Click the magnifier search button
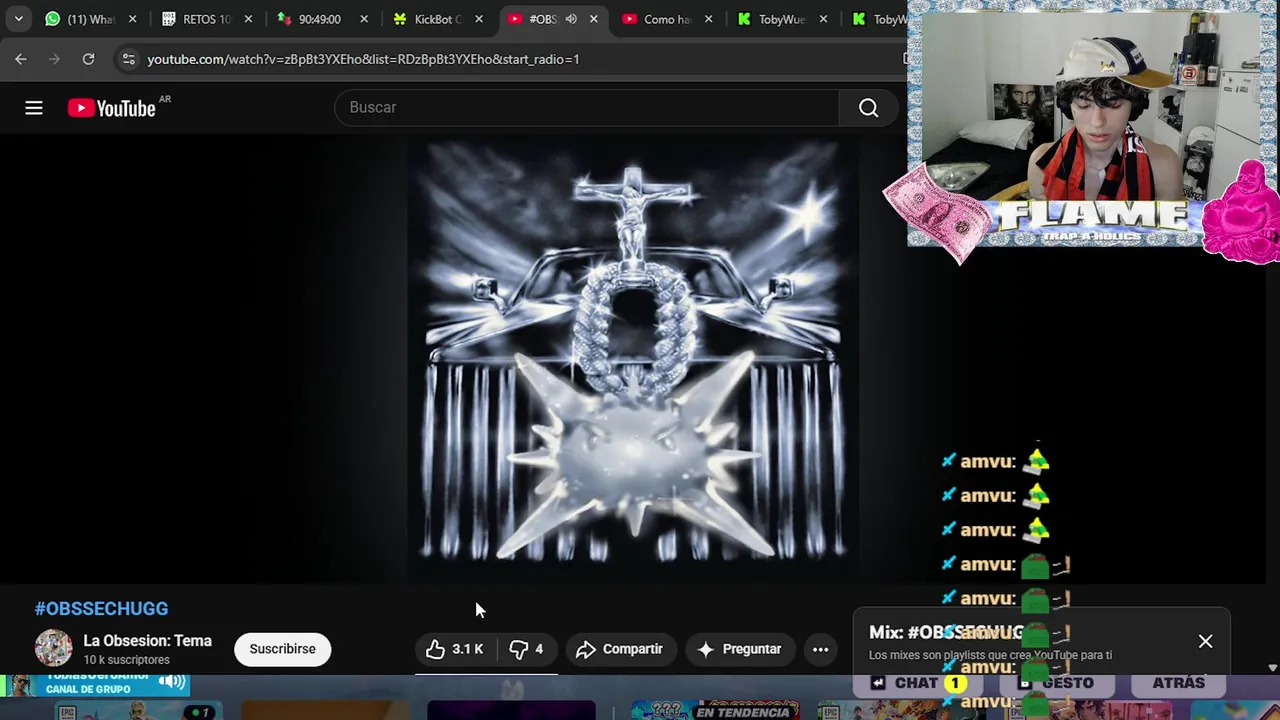Screen dimensions: 1280x720 868,107
